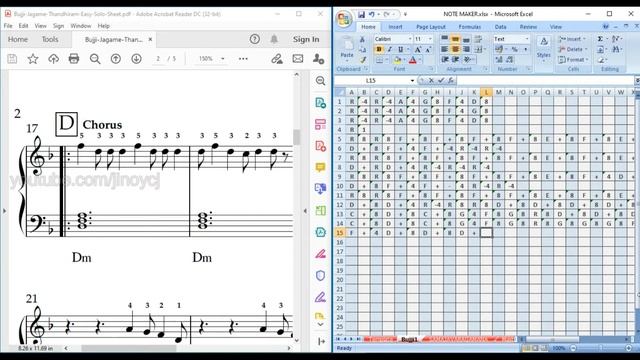Screen dimensions: 640x360
Task: Click AutoSum sigma icon in Excel
Action: [x=600, y=39]
